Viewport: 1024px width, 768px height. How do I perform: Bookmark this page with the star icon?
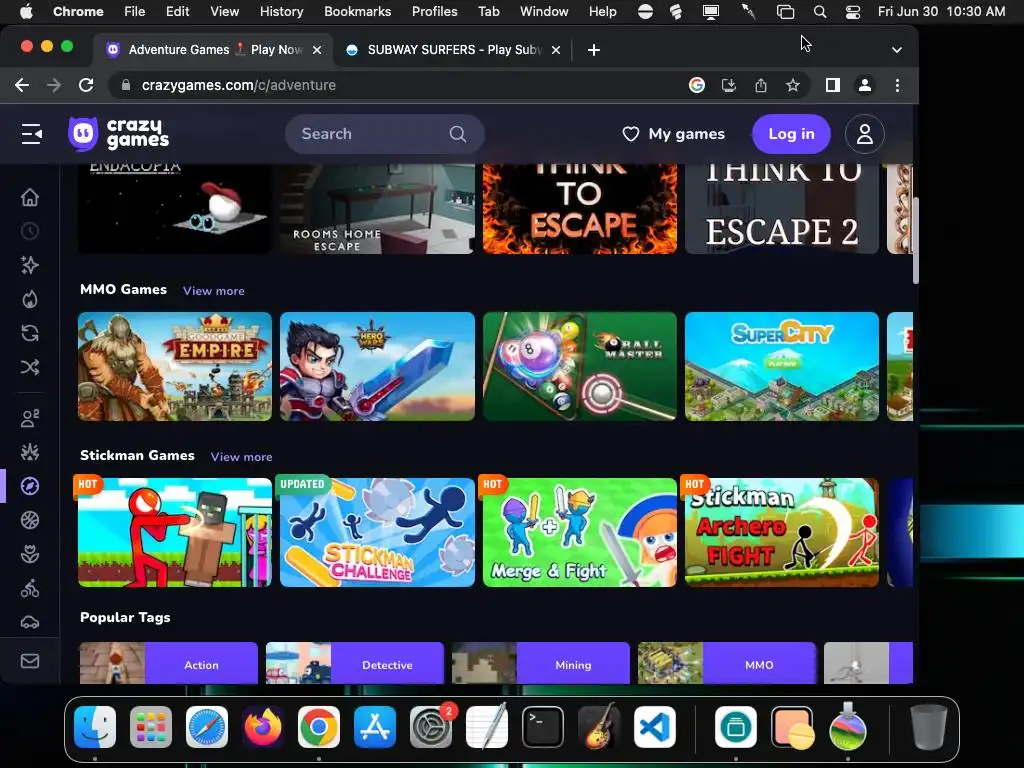[x=793, y=85]
